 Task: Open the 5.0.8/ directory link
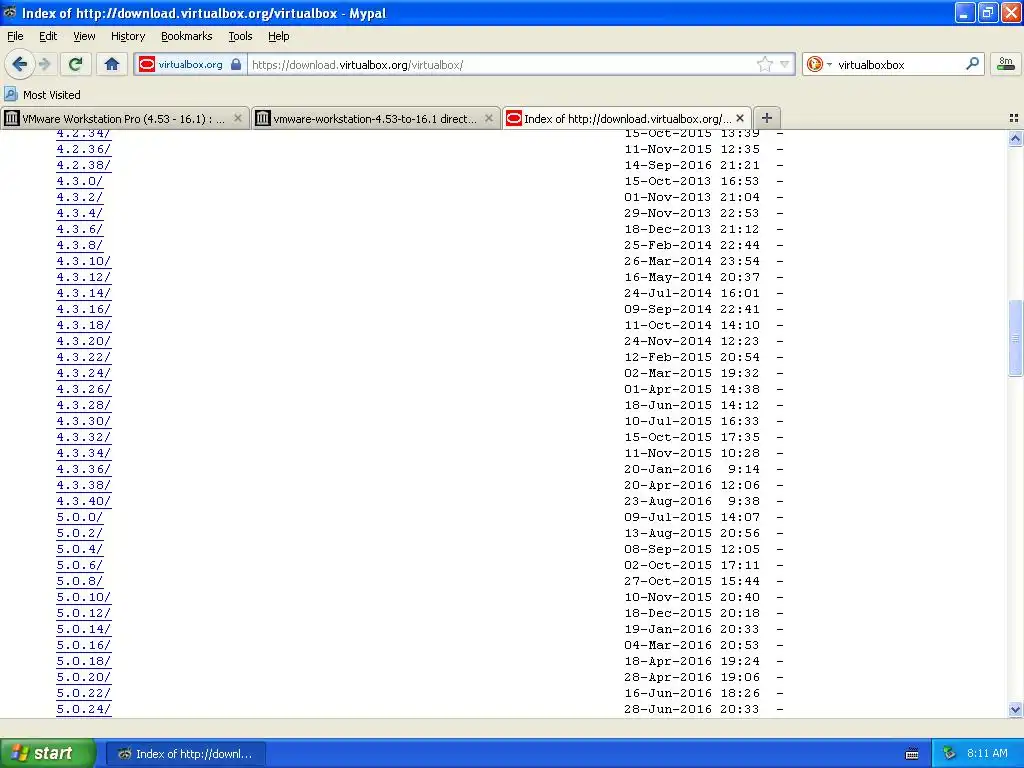(x=80, y=581)
